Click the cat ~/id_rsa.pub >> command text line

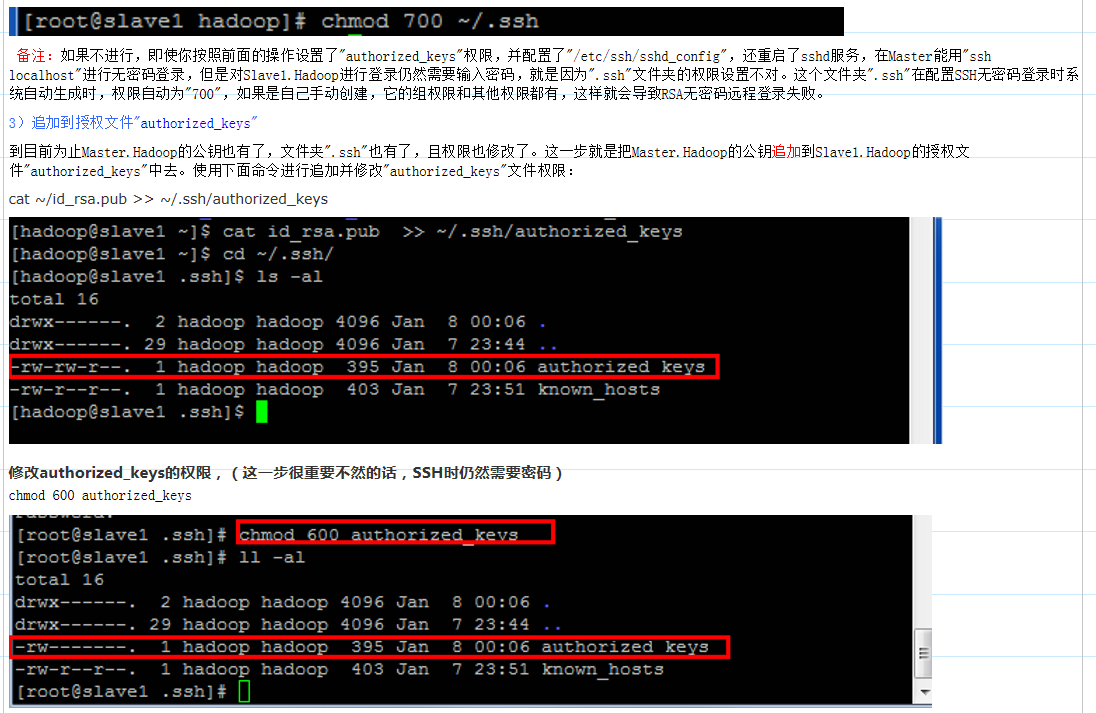pos(168,199)
